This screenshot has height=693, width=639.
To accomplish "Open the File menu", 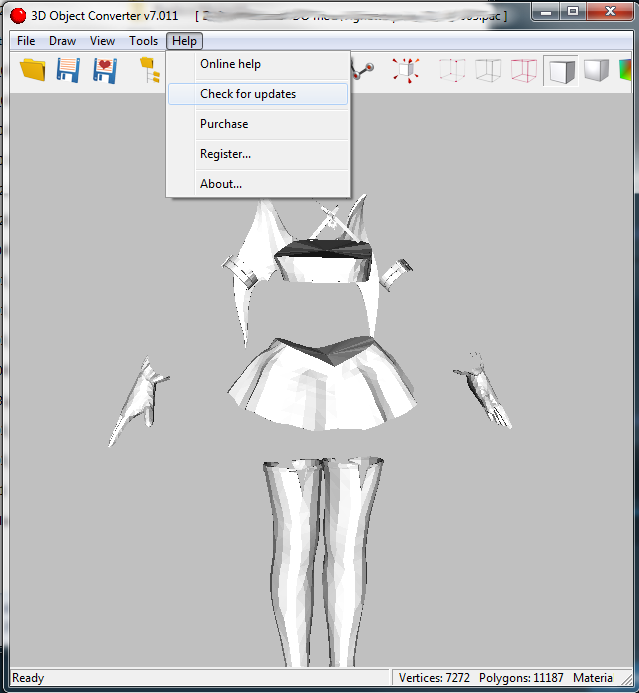I will click(x=26, y=41).
